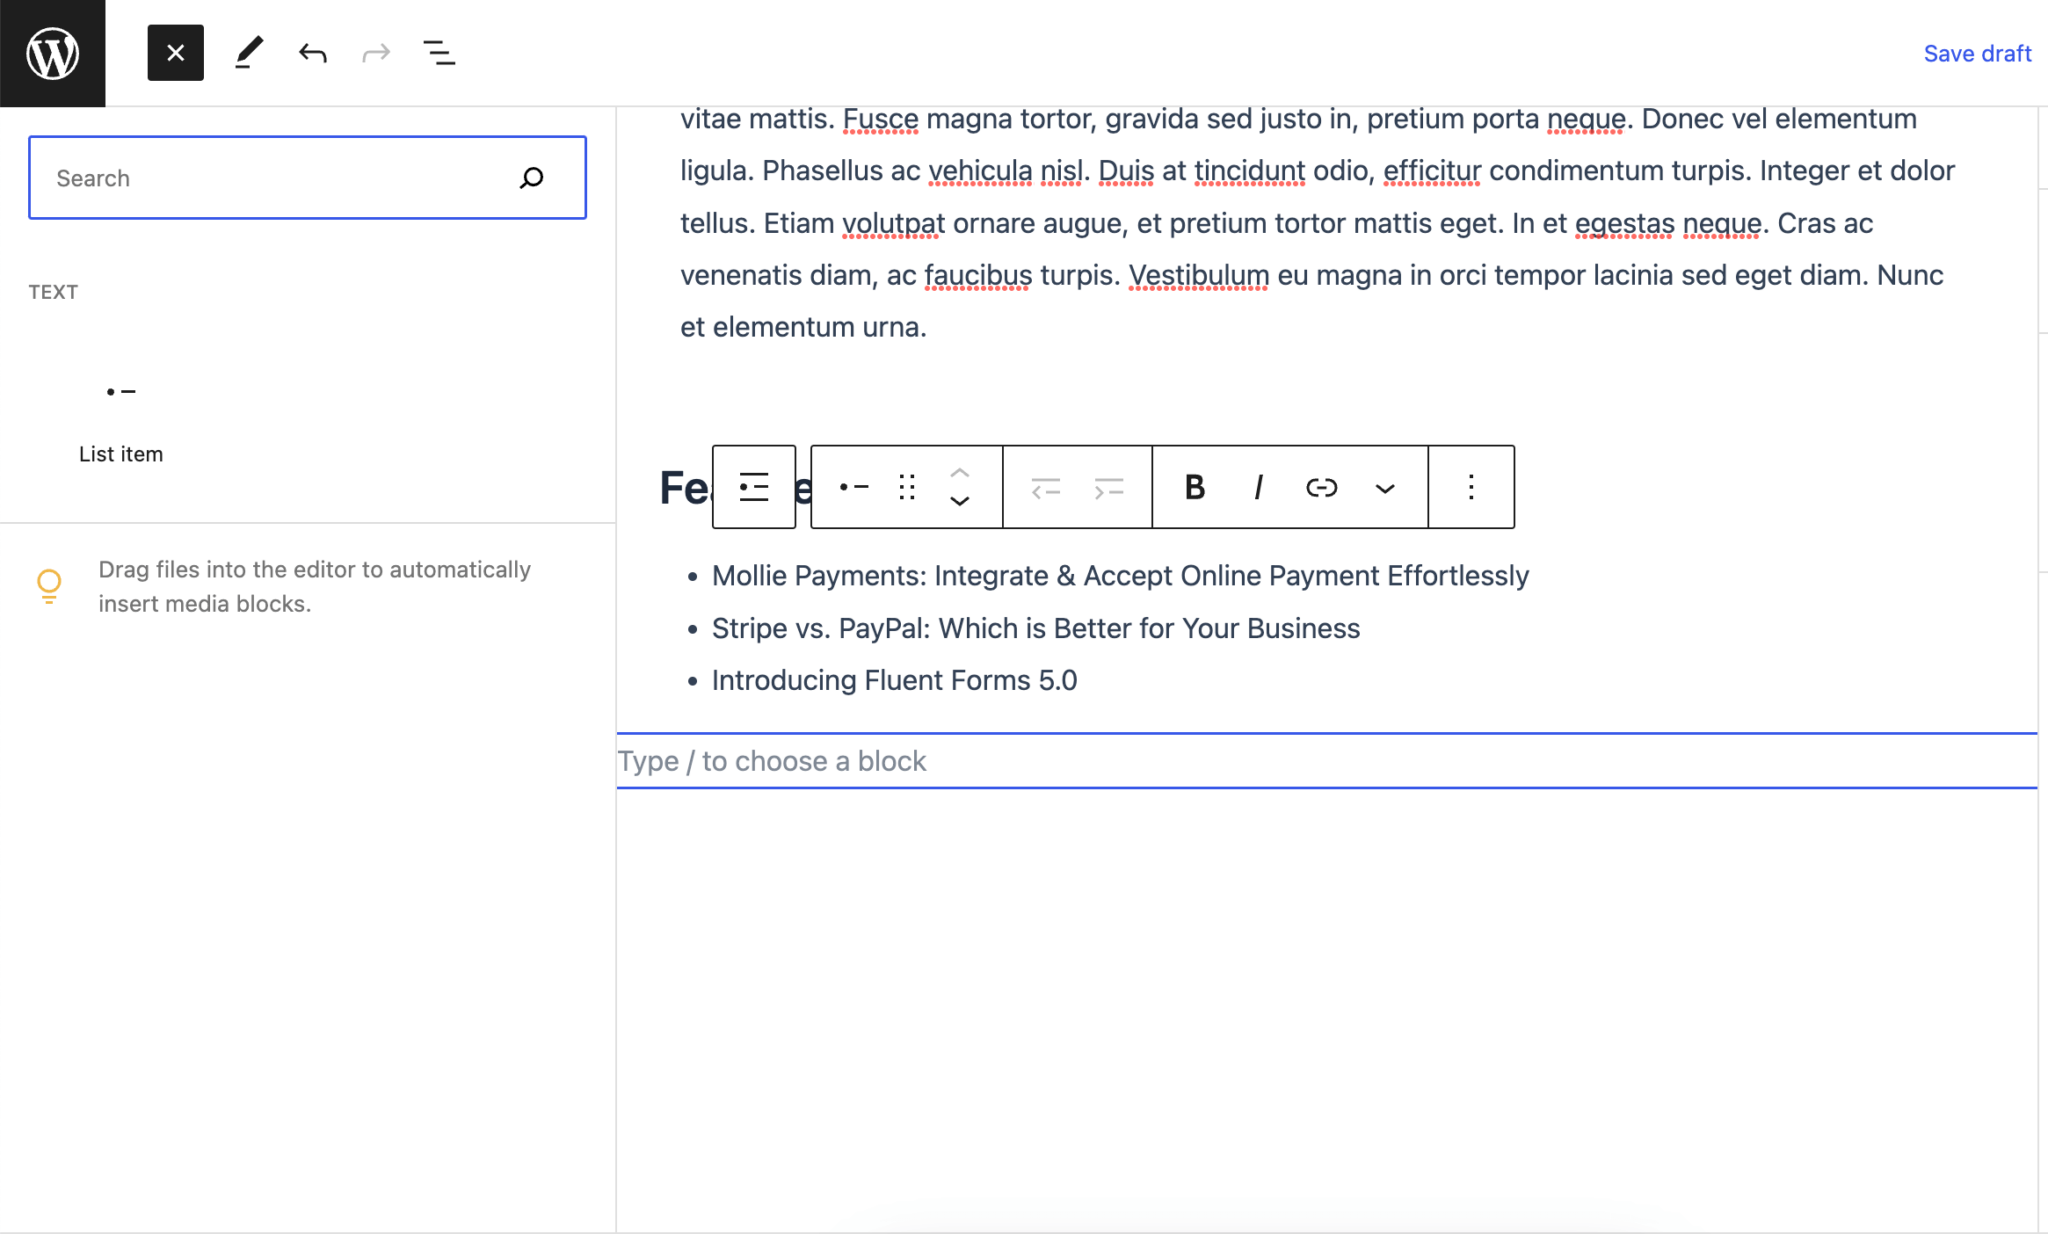Image resolution: width=2048 pixels, height=1234 pixels.
Task: Open block Options three-dot menu
Action: click(x=1471, y=487)
